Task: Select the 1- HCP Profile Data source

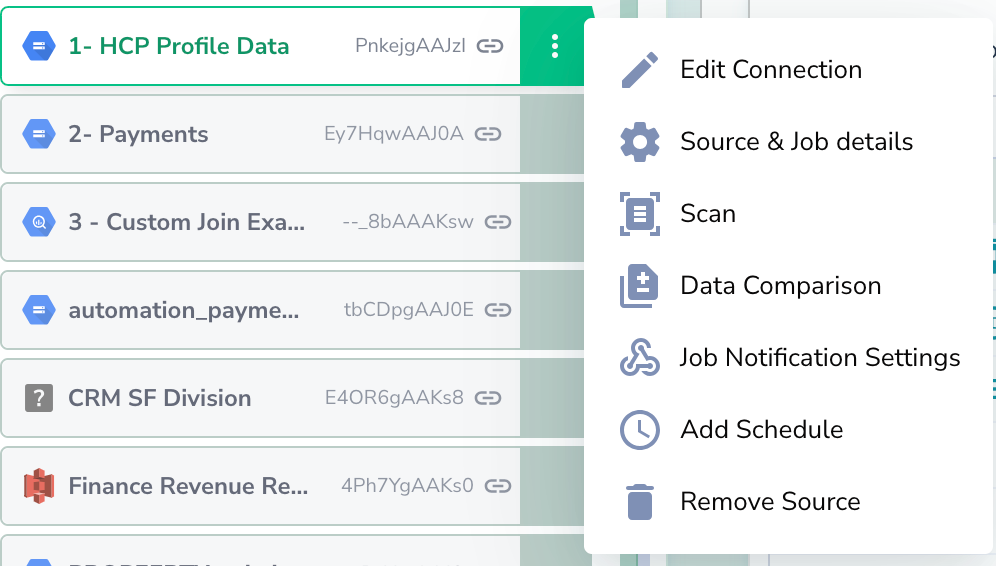Action: coord(178,46)
